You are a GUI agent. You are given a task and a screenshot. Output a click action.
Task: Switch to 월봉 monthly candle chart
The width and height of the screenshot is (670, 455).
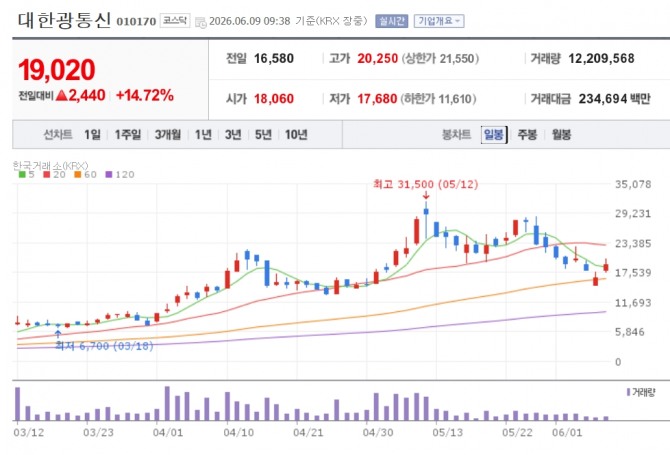[561, 135]
